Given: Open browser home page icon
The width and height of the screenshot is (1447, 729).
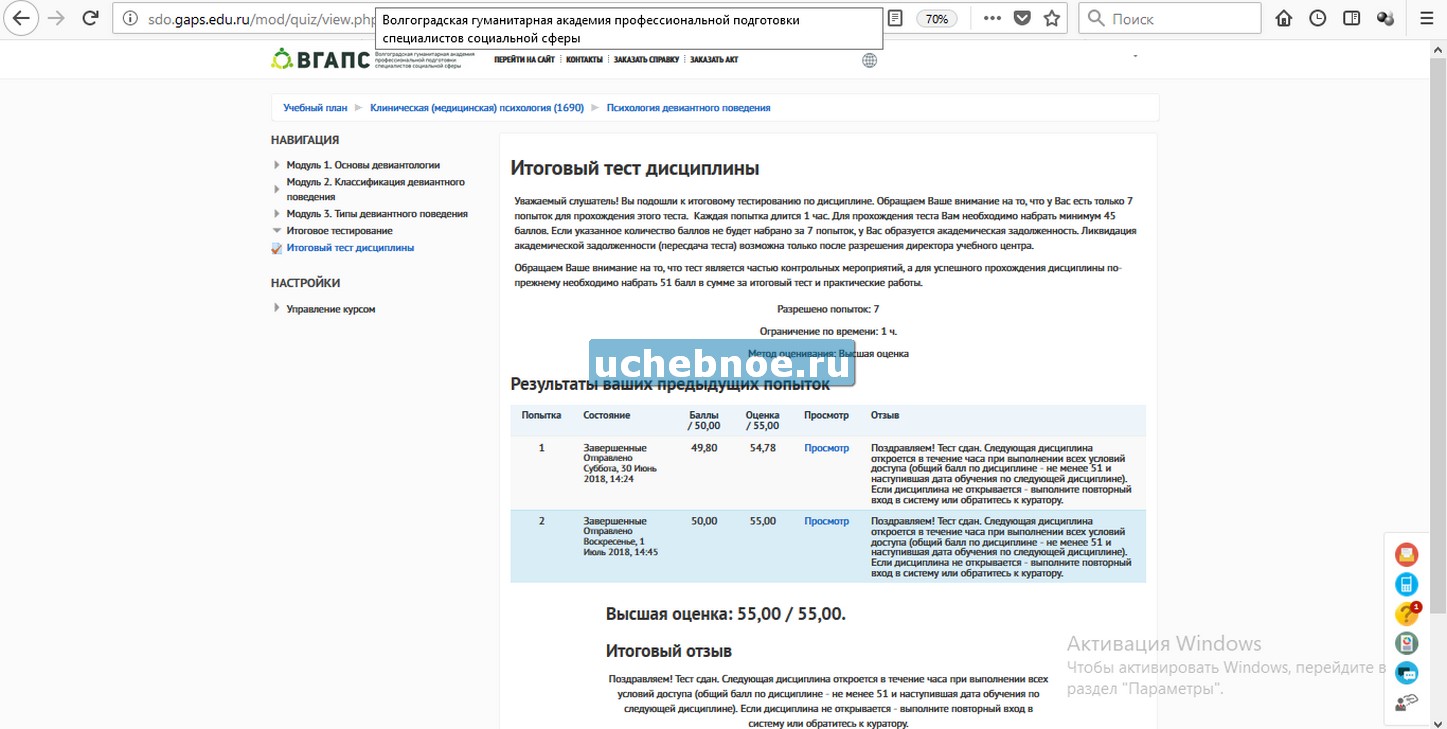Looking at the screenshot, I should [x=1284, y=18].
